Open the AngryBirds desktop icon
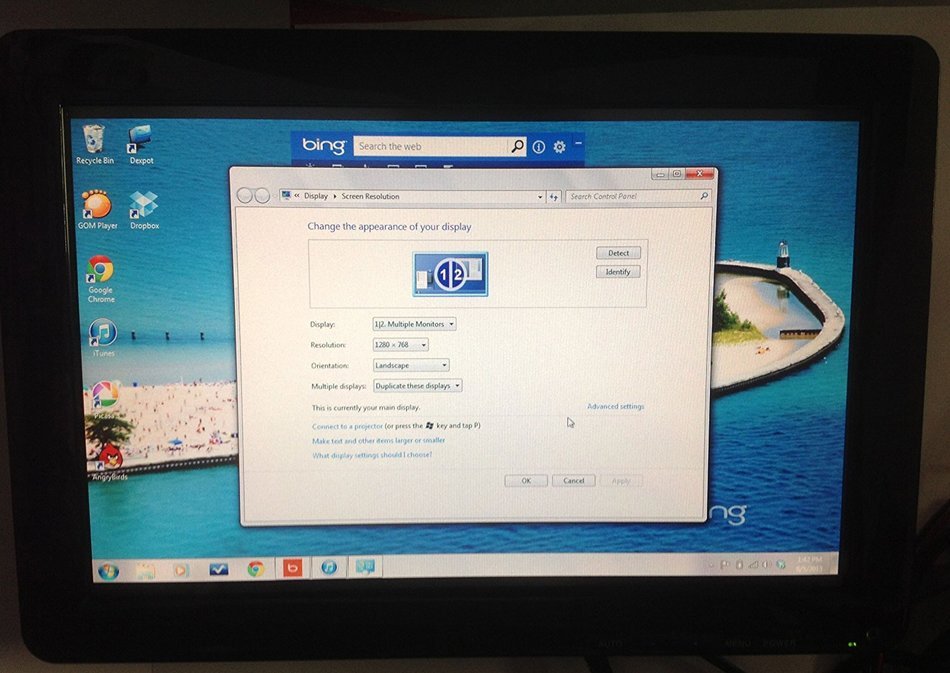This screenshot has width=950, height=673. [110, 462]
